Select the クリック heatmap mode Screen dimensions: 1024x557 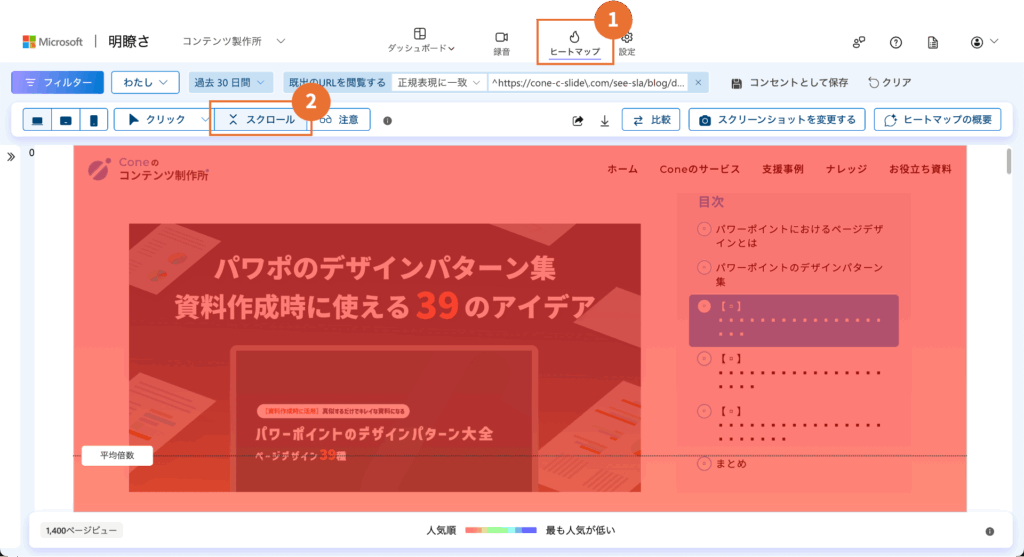coord(157,119)
